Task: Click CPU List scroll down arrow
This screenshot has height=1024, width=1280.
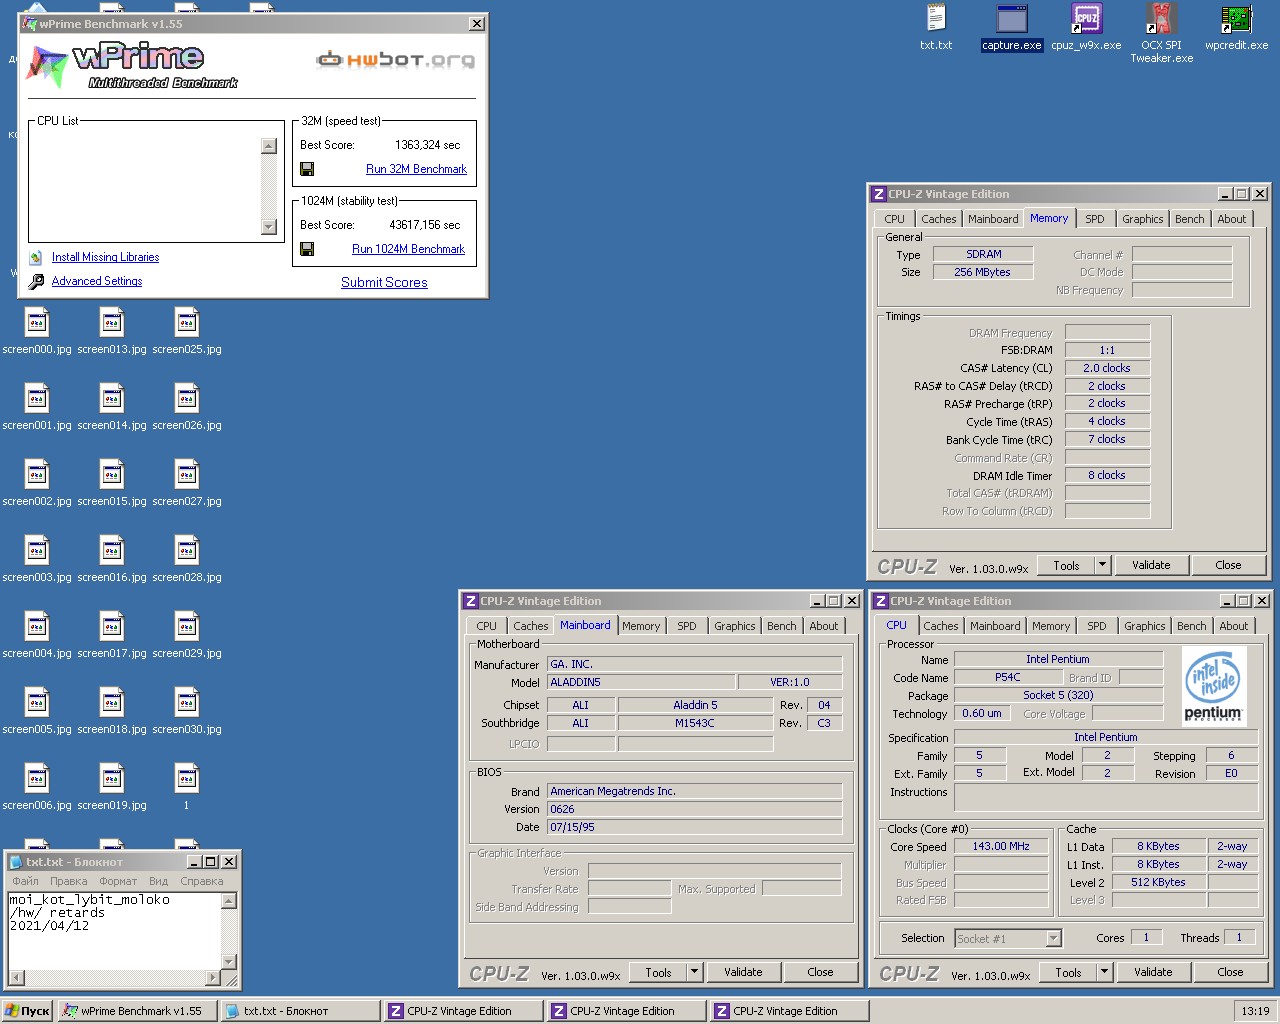Action: point(268,227)
